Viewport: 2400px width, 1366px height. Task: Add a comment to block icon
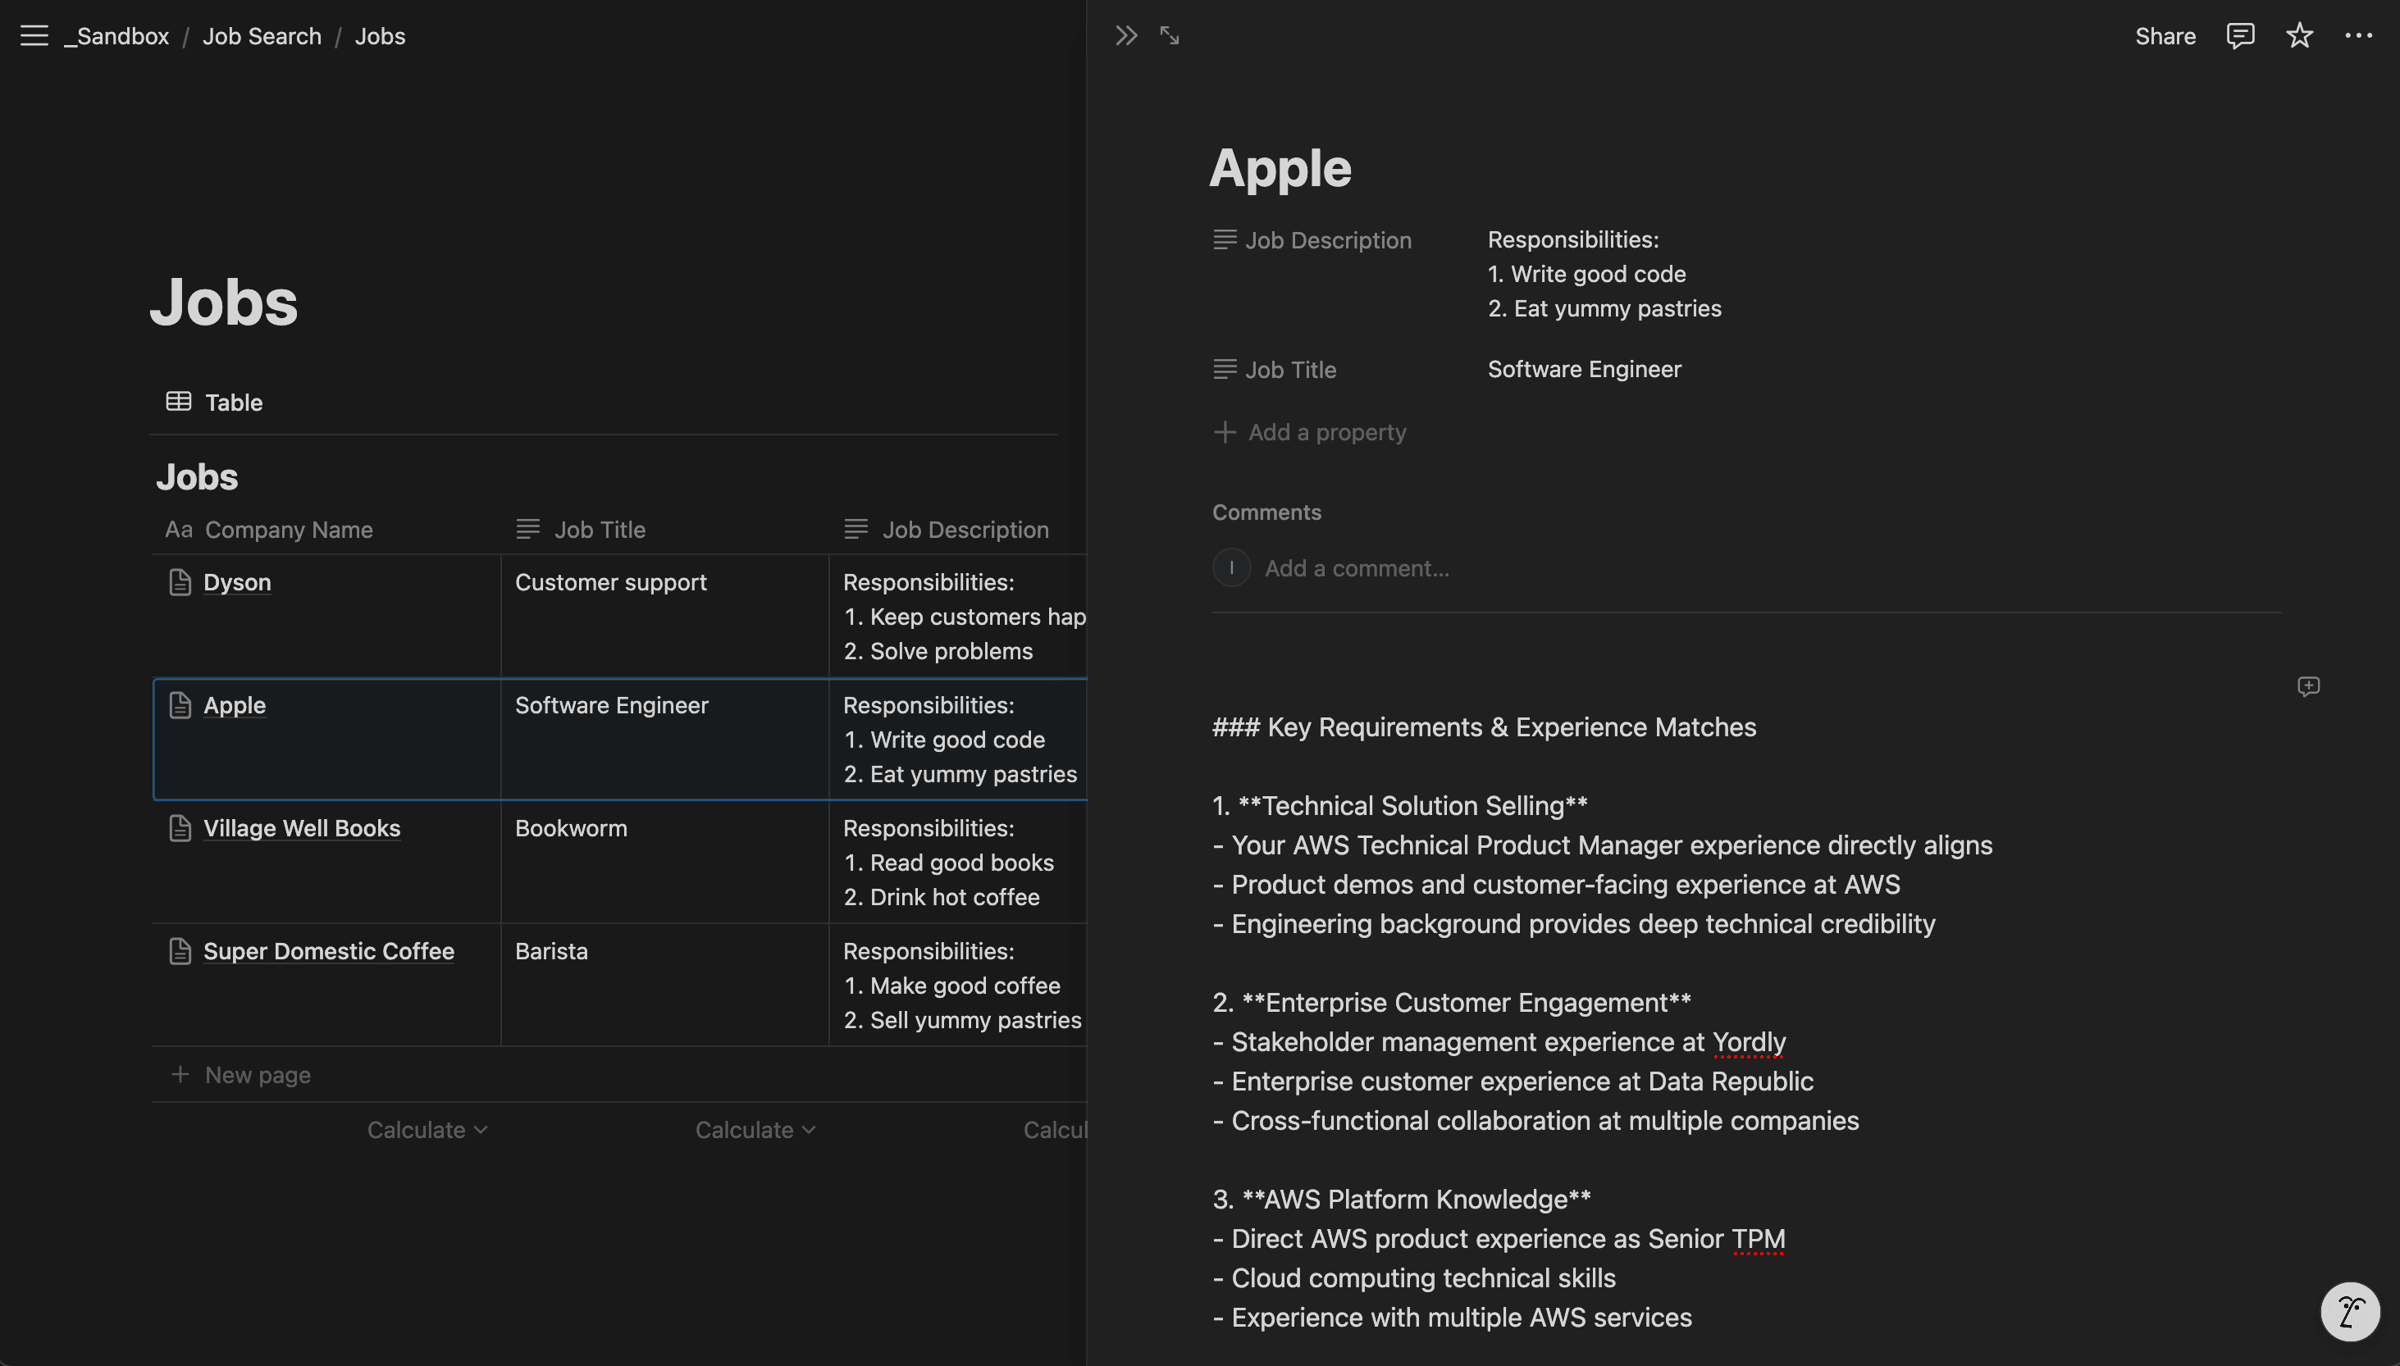(2308, 686)
